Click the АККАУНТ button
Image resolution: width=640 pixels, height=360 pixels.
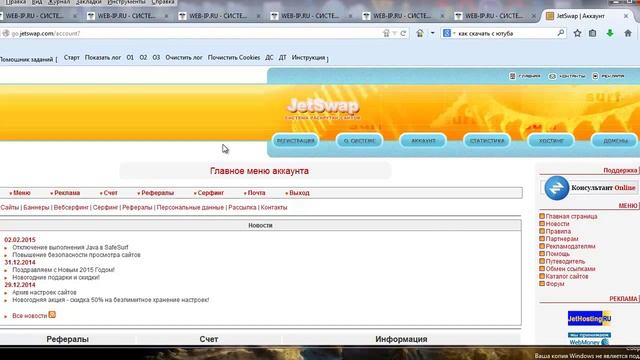point(423,141)
